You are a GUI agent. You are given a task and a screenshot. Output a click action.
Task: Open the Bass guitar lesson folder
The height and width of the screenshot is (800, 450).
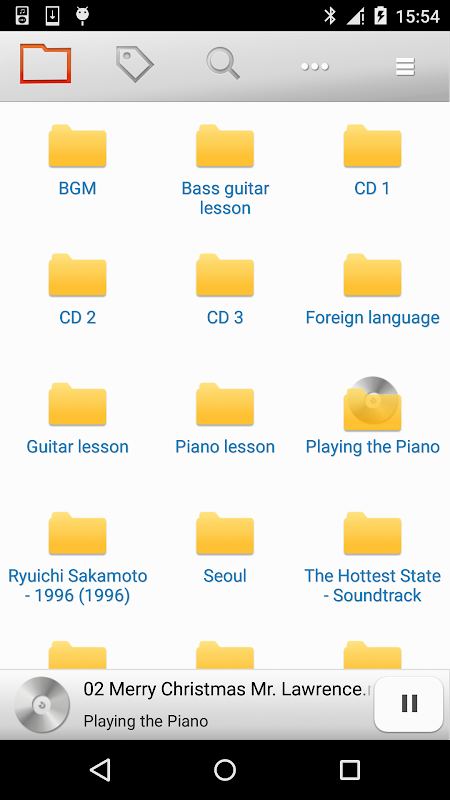tap(225, 169)
